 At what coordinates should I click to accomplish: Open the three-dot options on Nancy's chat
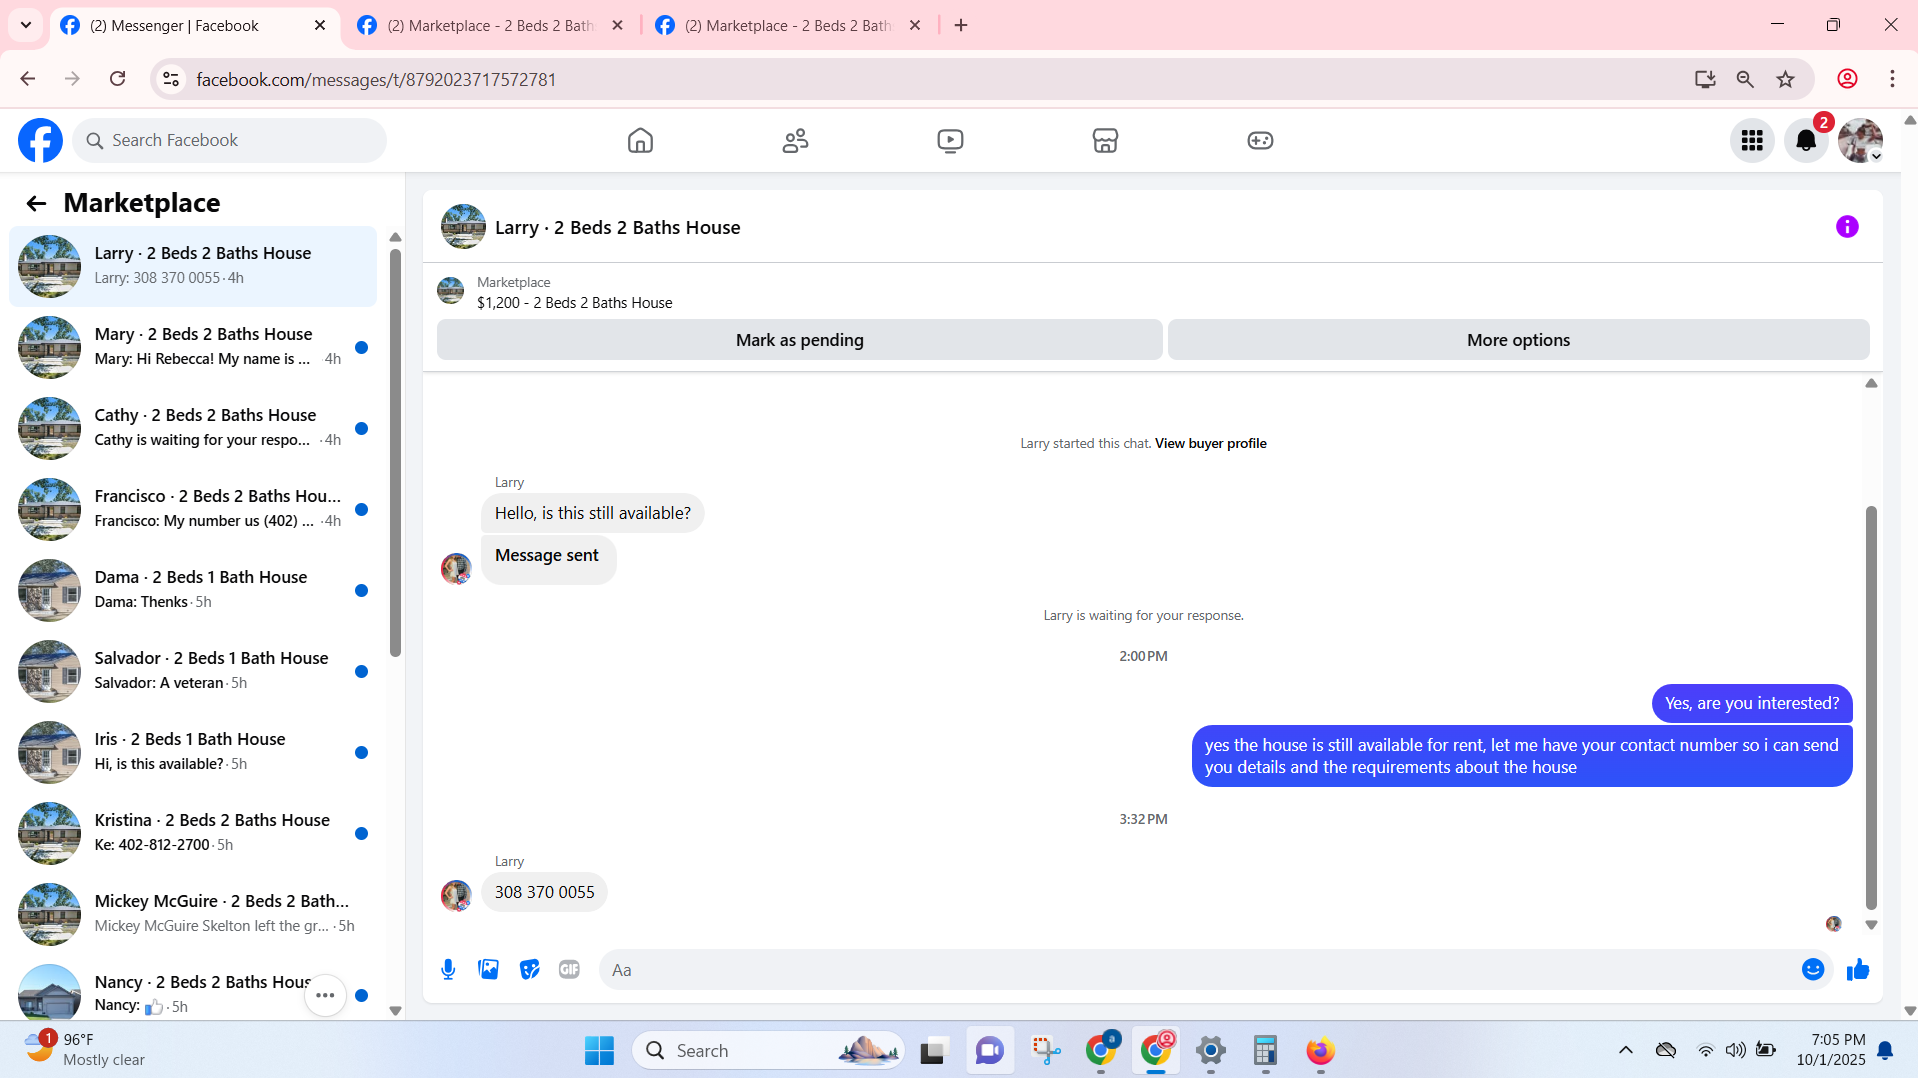(325, 995)
